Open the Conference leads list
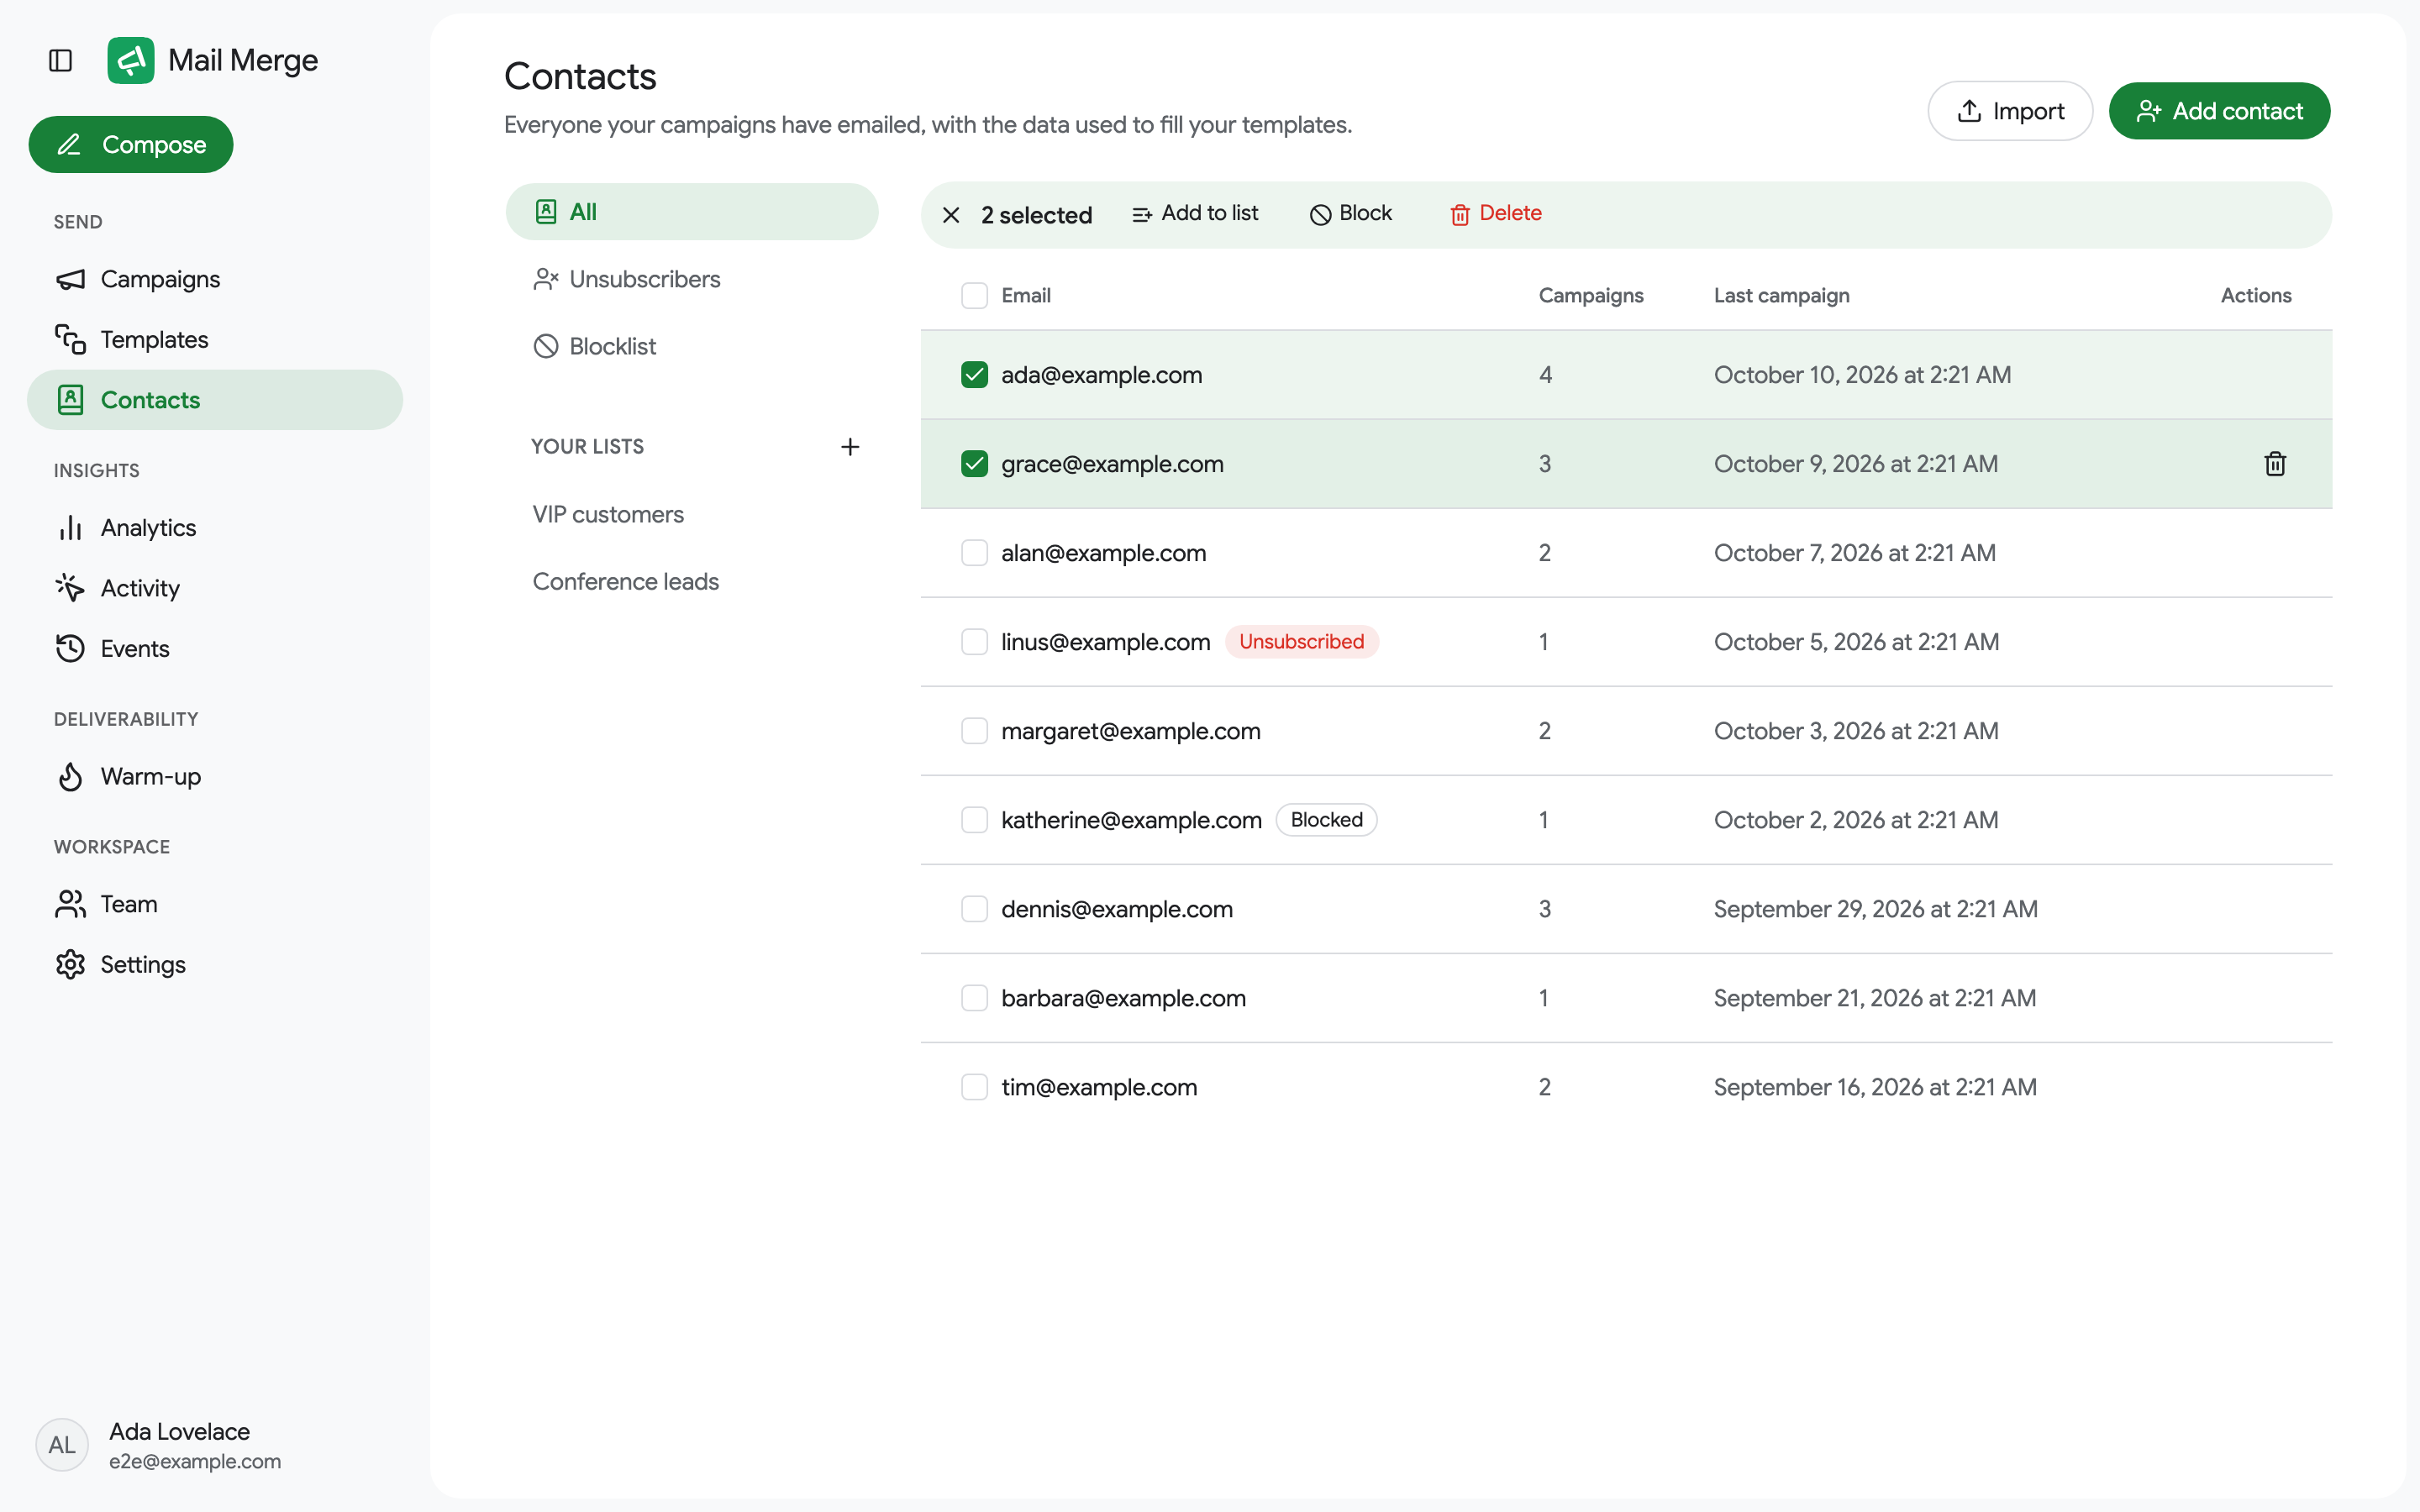Image resolution: width=2420 pixels, height=1512 pixels. (x=692, y=582)
